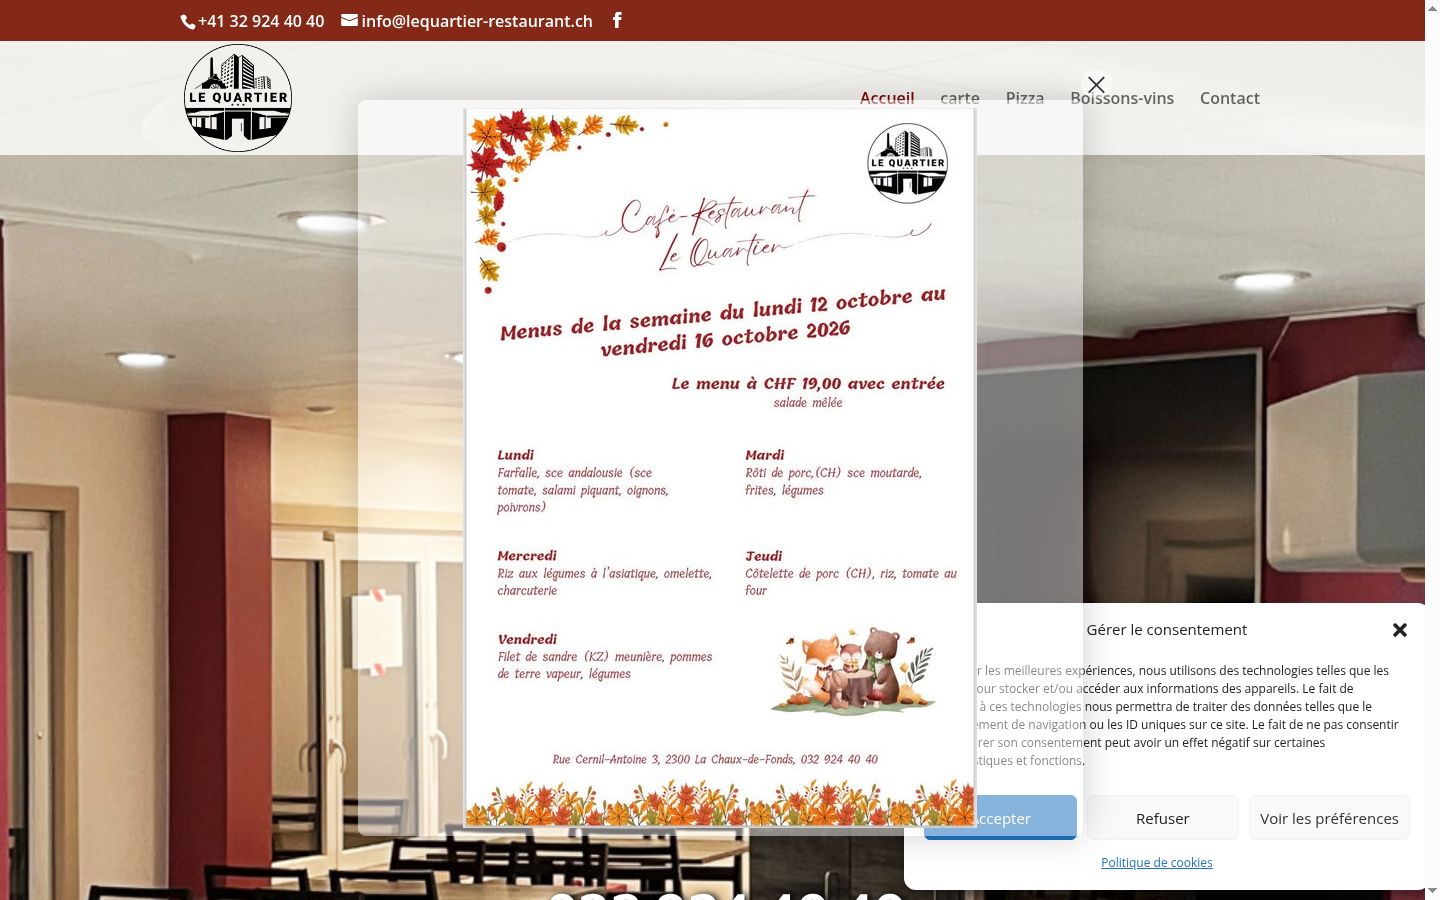Click the Le Quartier logo on the flyer
Viewport: 1440px width, 900px height.
907,163
